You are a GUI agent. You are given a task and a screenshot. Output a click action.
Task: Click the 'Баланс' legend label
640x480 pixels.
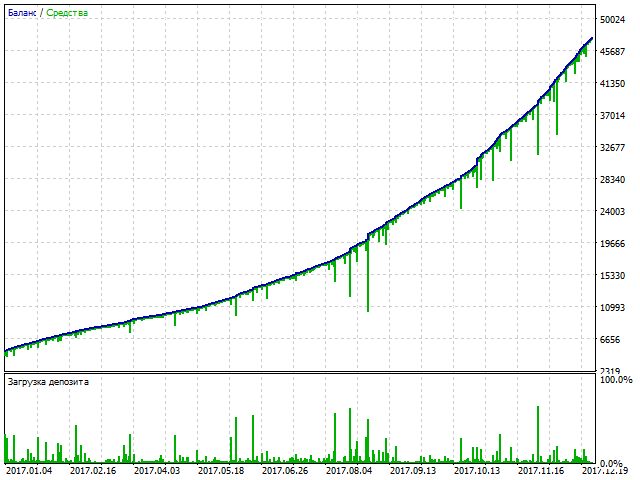click(x=22, y=13)
